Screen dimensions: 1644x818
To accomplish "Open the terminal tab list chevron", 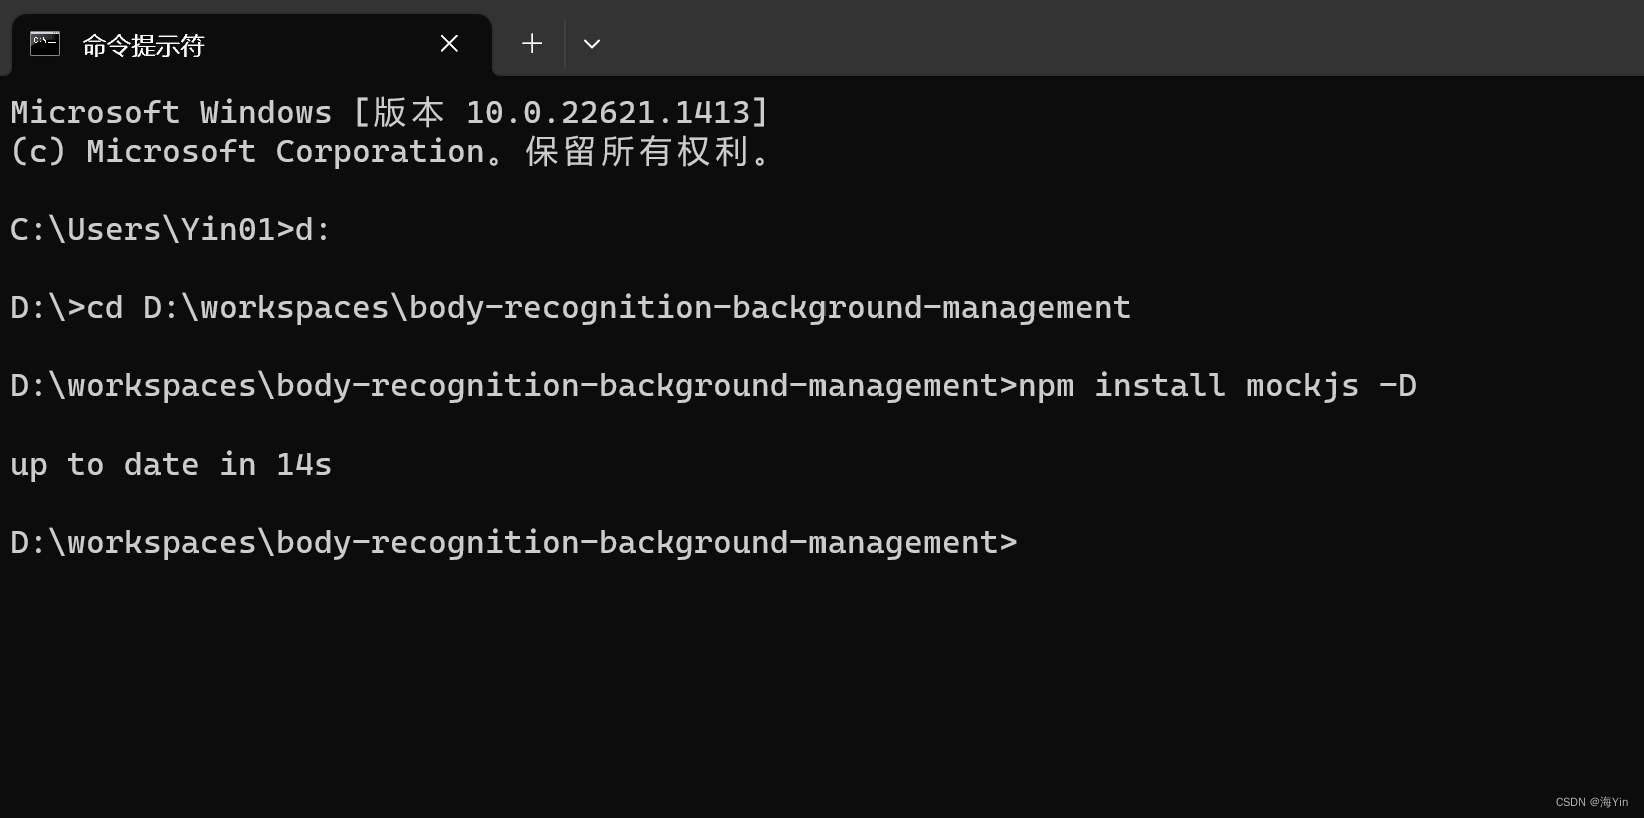I will point(591,44).
